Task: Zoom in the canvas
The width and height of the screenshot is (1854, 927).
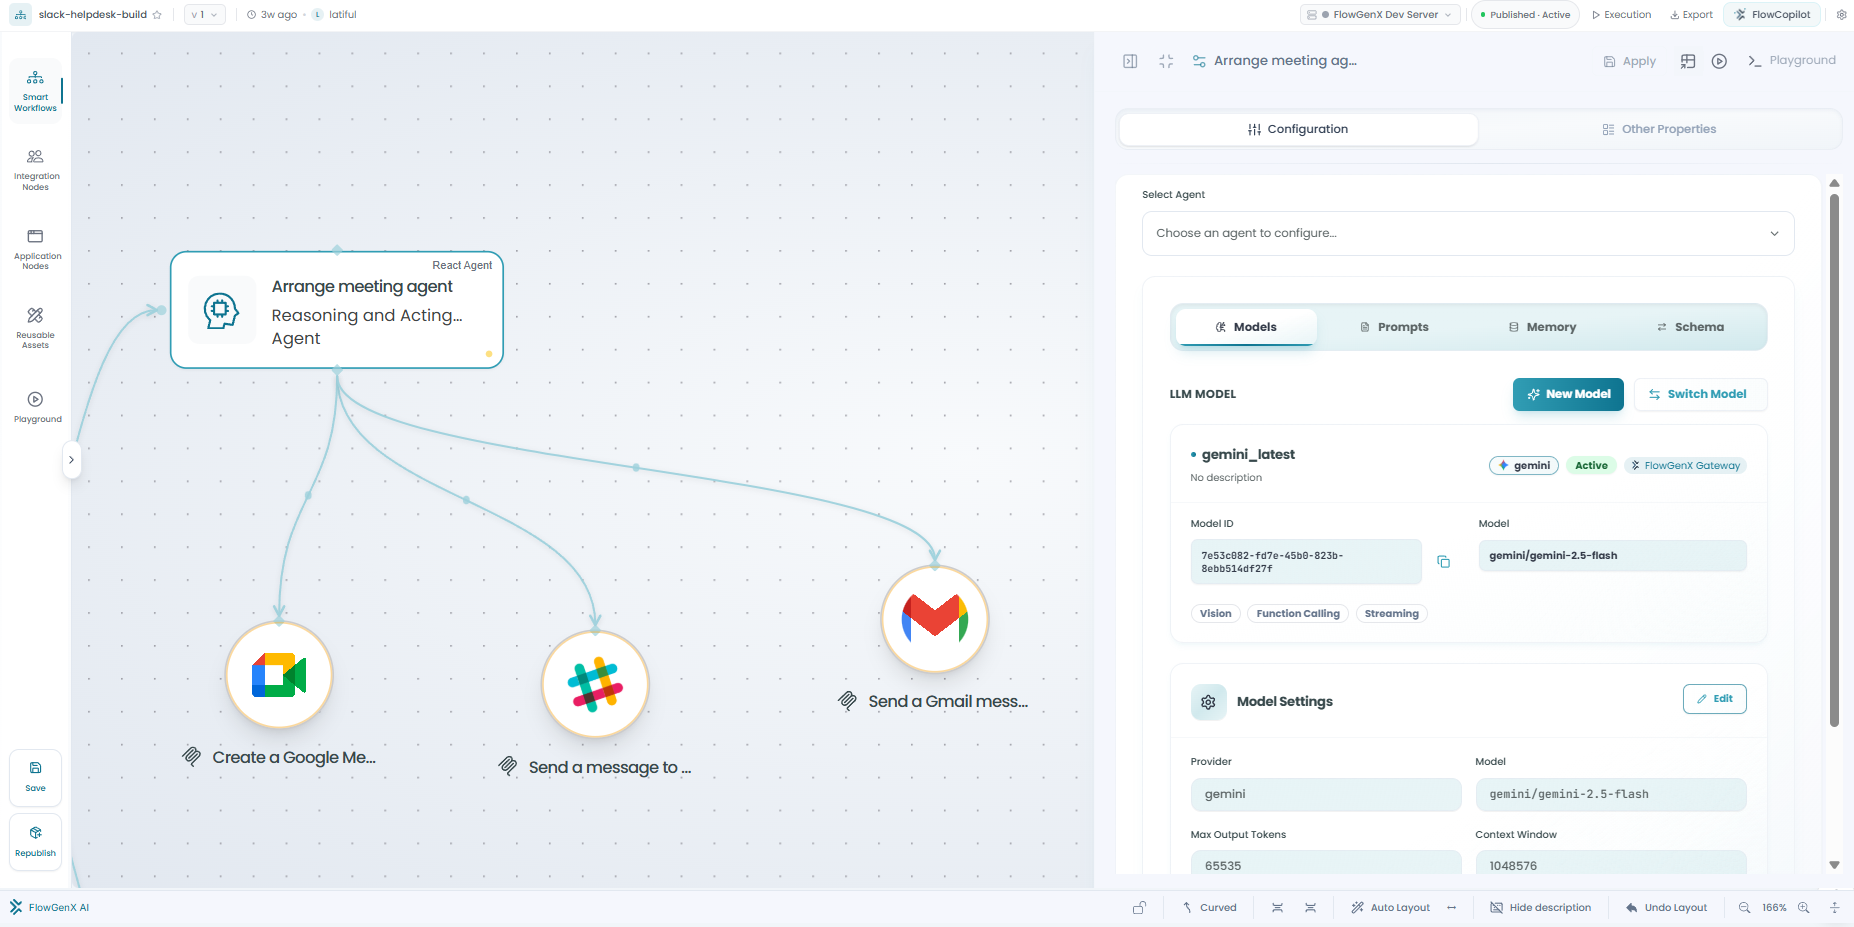Action: [x=1804, y=908]
